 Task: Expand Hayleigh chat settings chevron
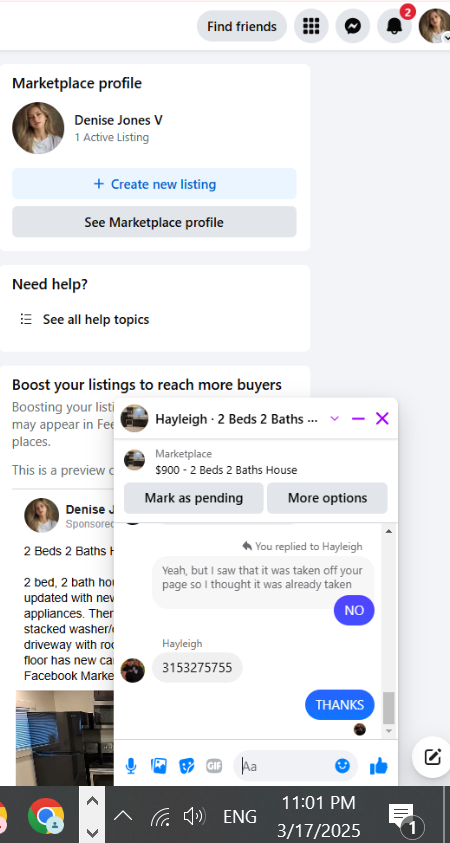(334, 419)
